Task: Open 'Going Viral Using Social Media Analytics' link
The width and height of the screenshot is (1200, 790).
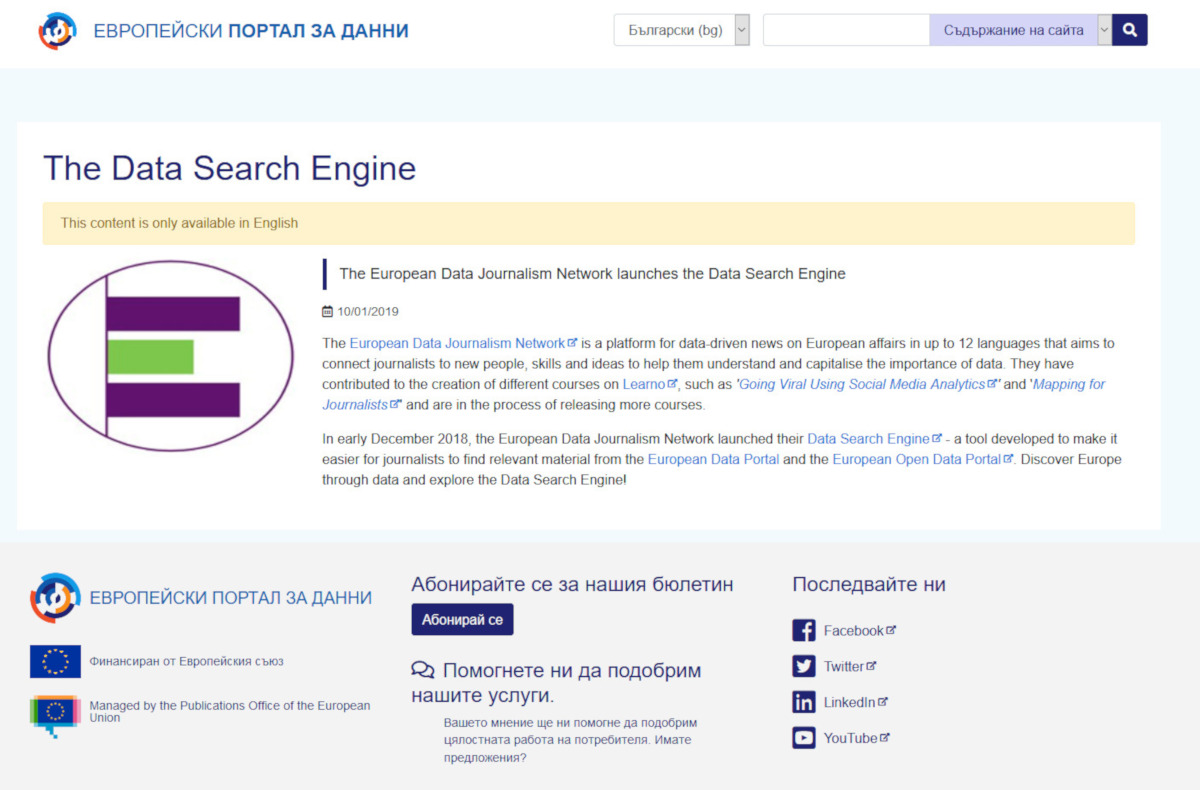Action: (x=861, y=384)
